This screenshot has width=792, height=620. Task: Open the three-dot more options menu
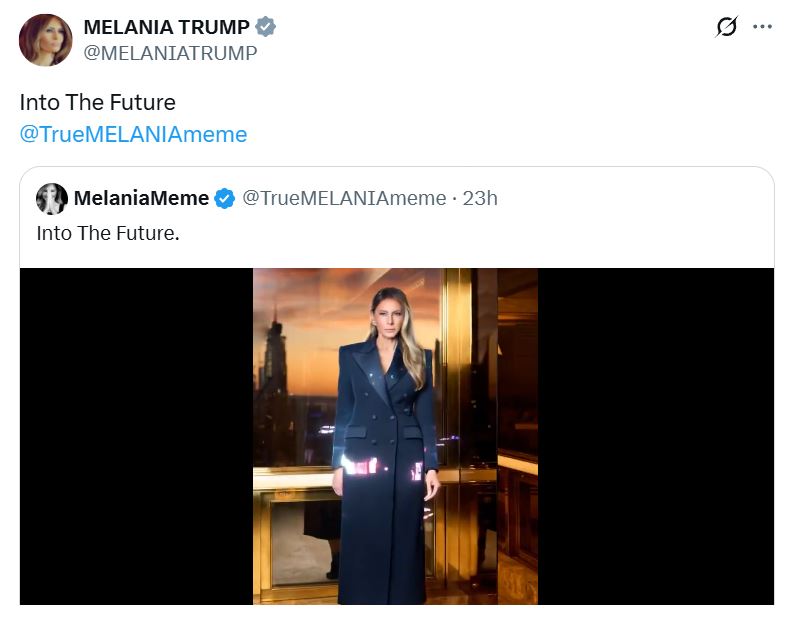point(762,27)
